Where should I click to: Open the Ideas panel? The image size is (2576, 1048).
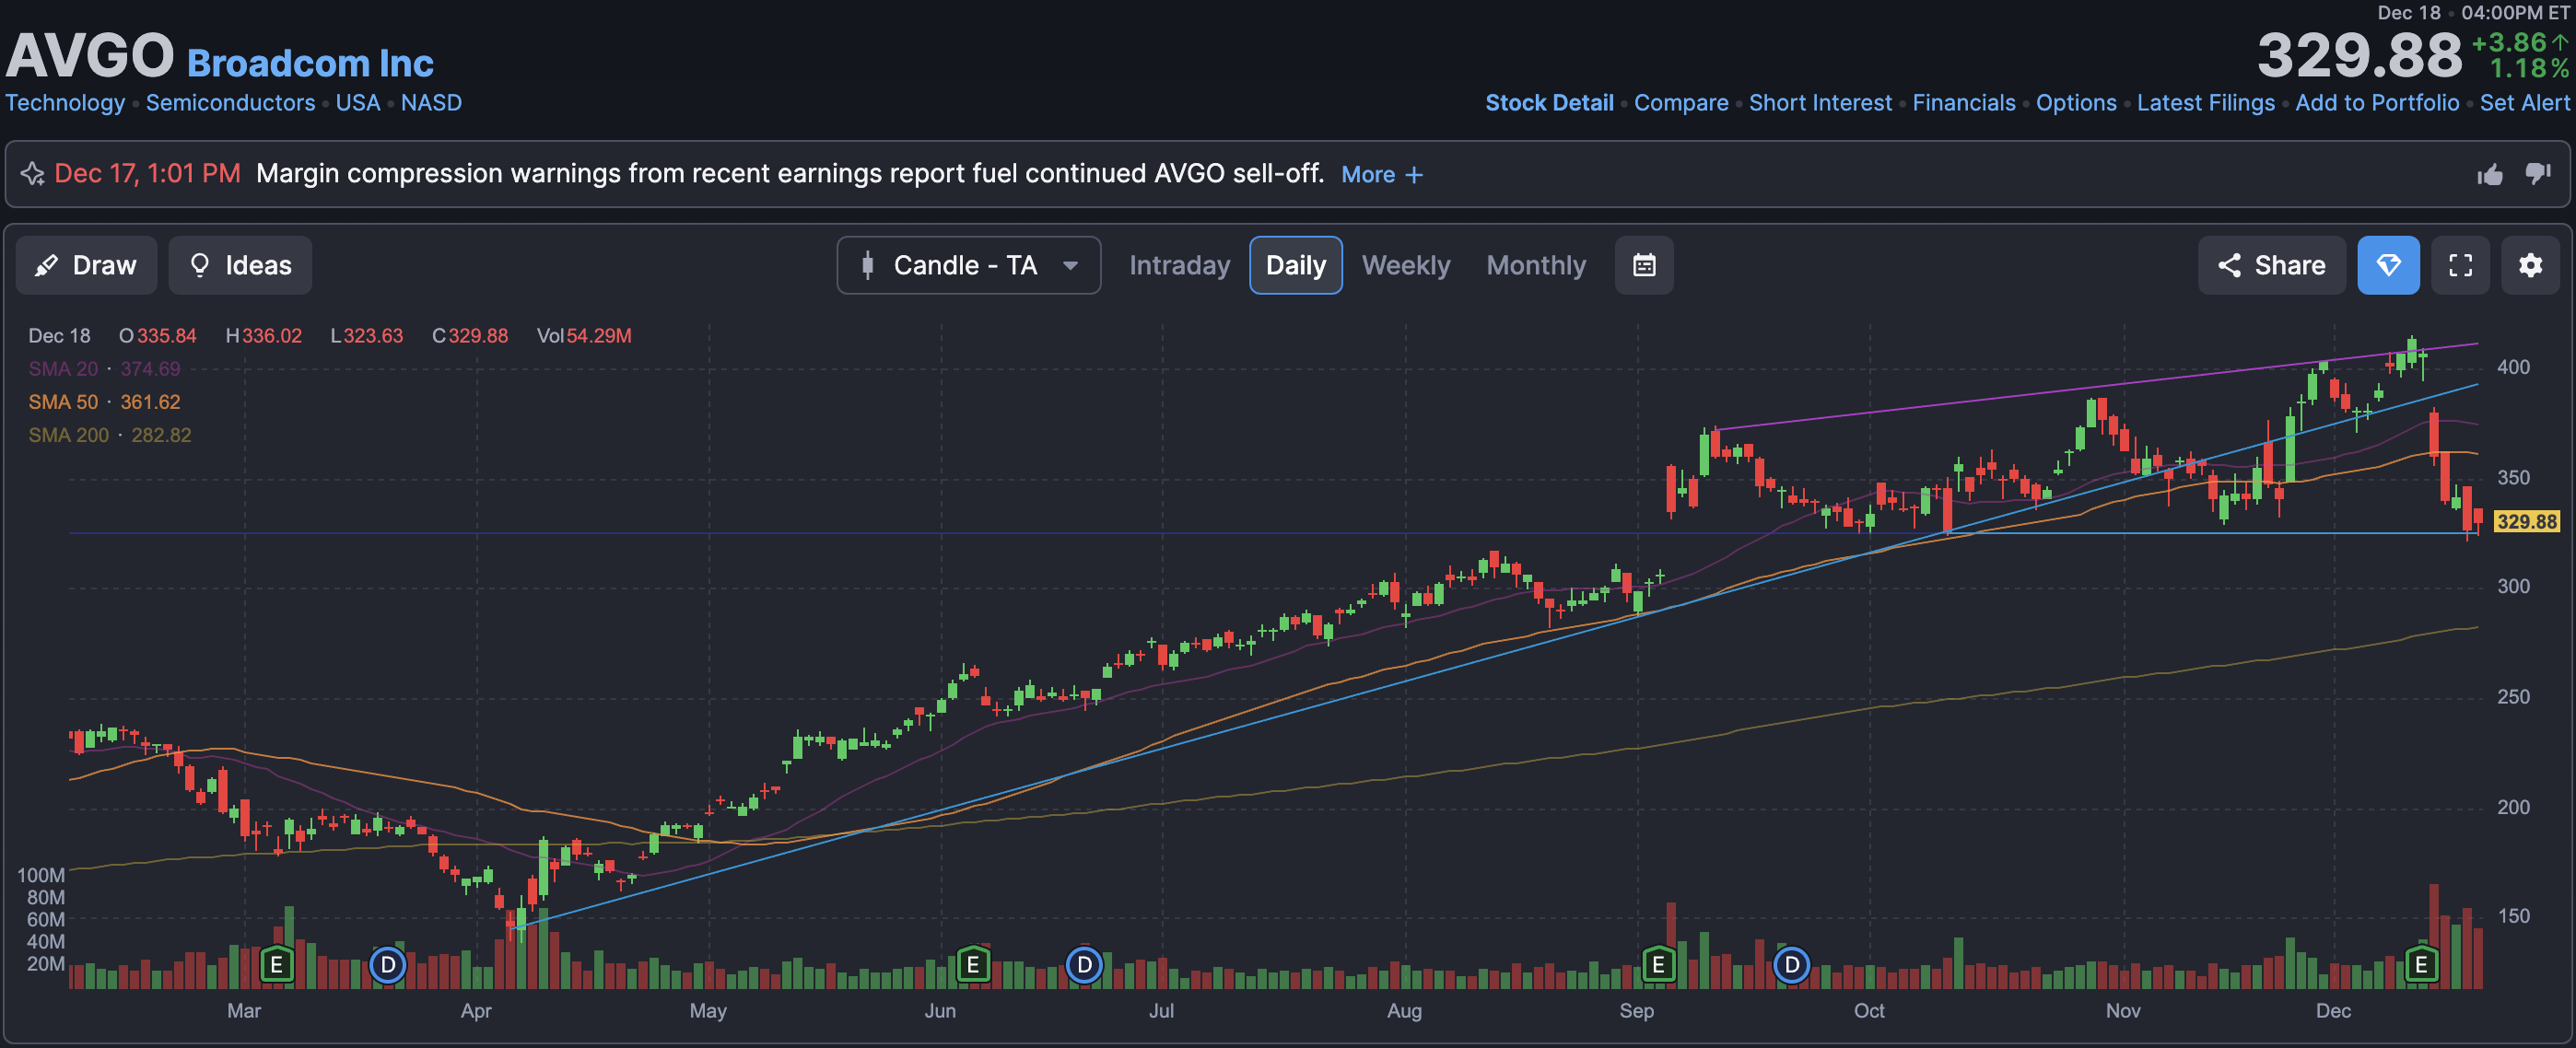click(x=240, y=265)
